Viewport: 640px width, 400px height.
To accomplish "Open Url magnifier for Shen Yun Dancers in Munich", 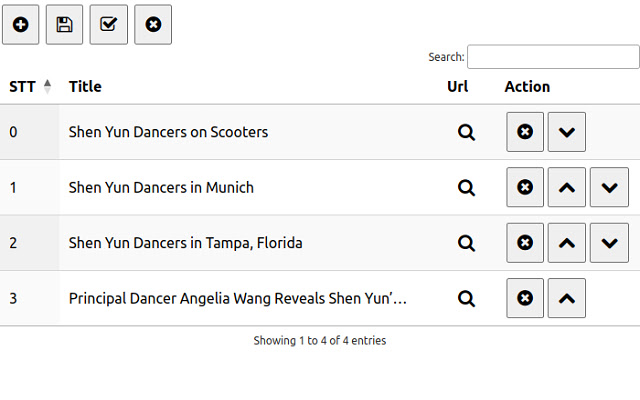I will click(x=466, y=188).
